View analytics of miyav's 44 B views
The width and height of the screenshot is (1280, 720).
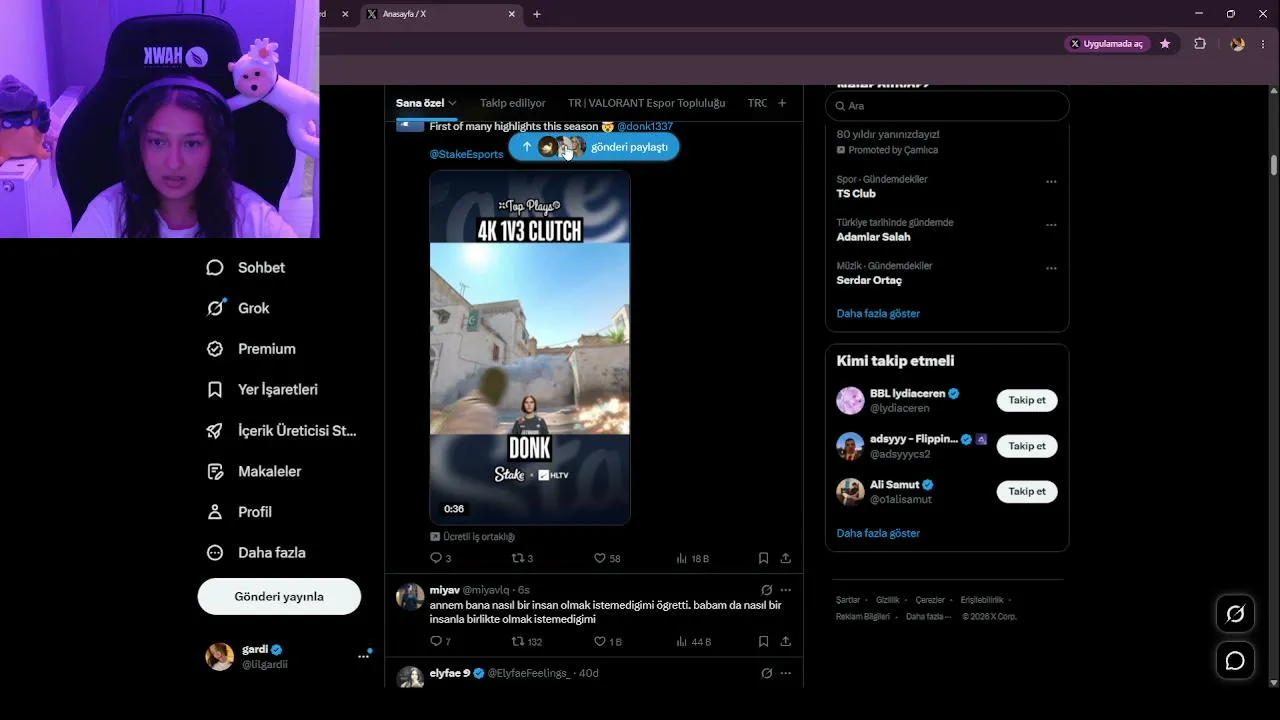693,641
